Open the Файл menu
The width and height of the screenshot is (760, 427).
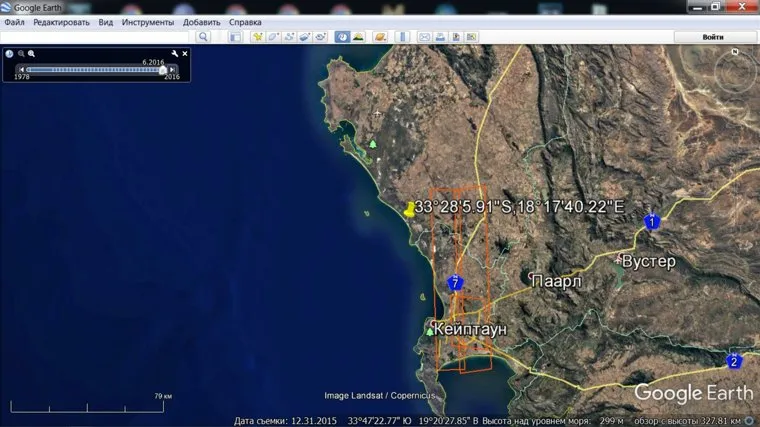15,22
